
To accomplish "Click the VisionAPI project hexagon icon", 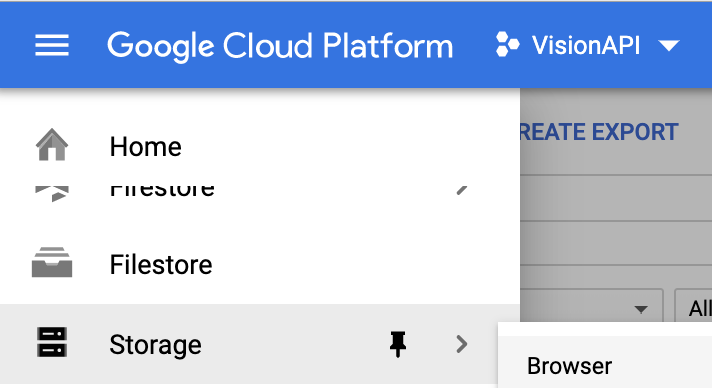I will coord(507,45).
